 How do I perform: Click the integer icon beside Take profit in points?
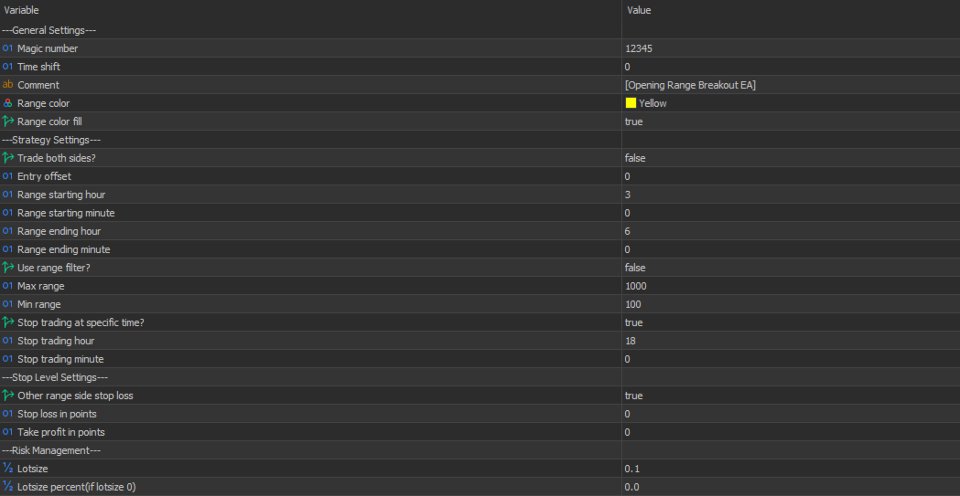coord(7,432)
